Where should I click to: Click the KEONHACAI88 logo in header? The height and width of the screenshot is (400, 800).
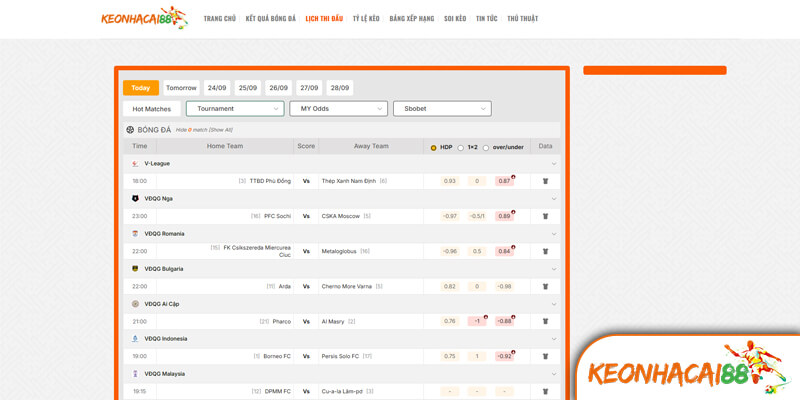coord(144,18)
